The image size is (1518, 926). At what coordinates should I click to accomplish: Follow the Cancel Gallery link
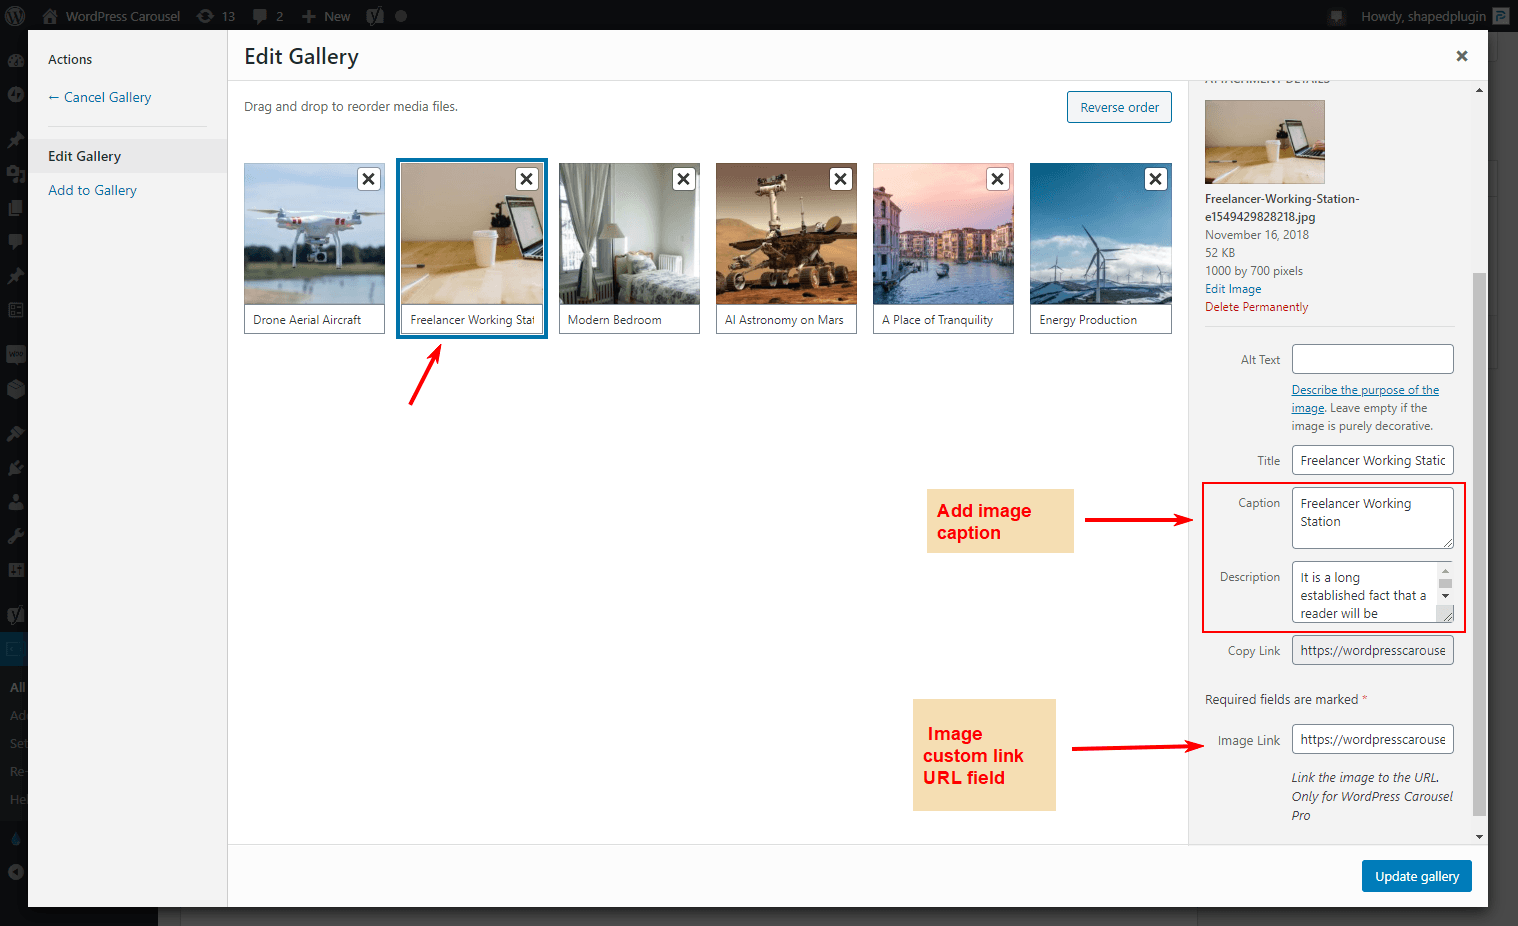(x=99, y=96)
